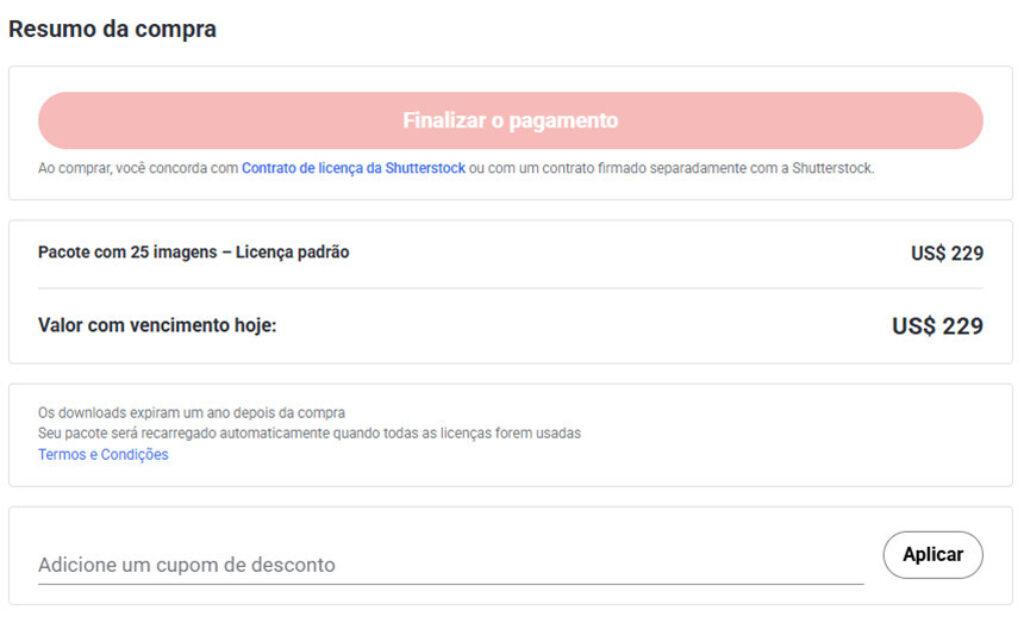Open the Contrato de licença da Shutterstock link

tap(353, 169)
